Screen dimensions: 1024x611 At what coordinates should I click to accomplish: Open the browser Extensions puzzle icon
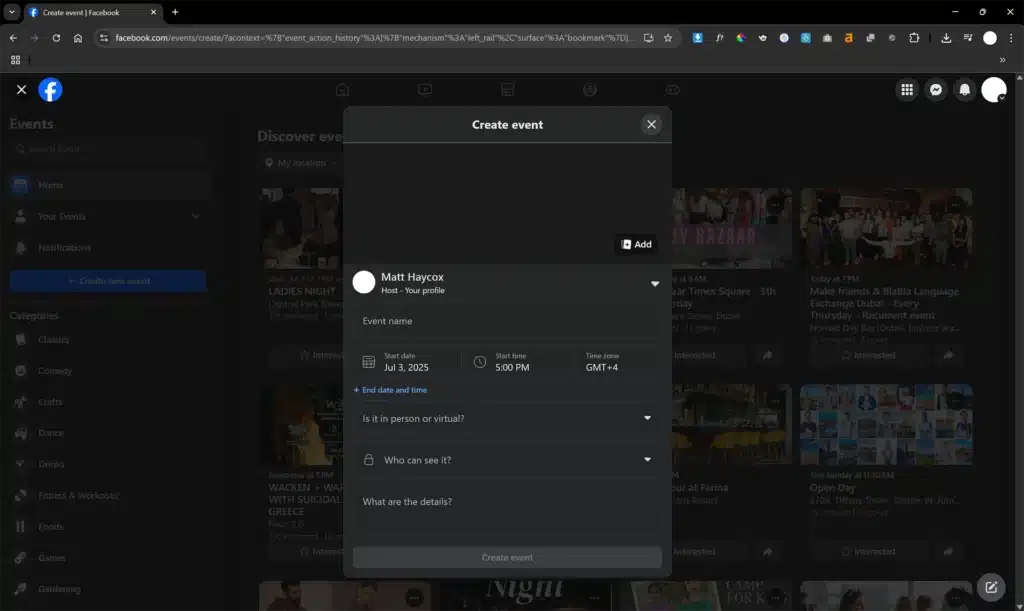[x=914, y=38]
